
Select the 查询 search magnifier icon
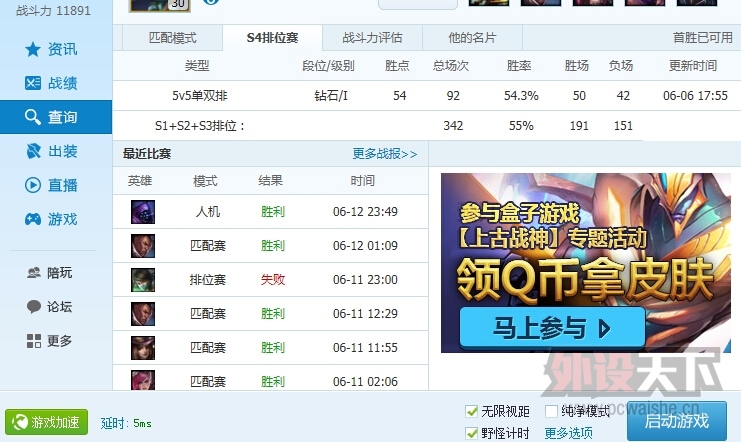click(33, 117)
